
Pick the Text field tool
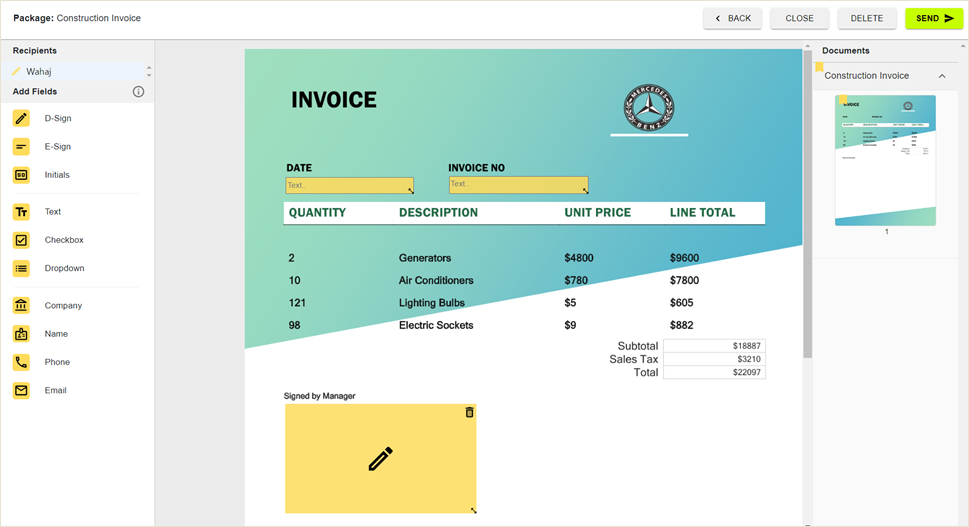[21, 212]
